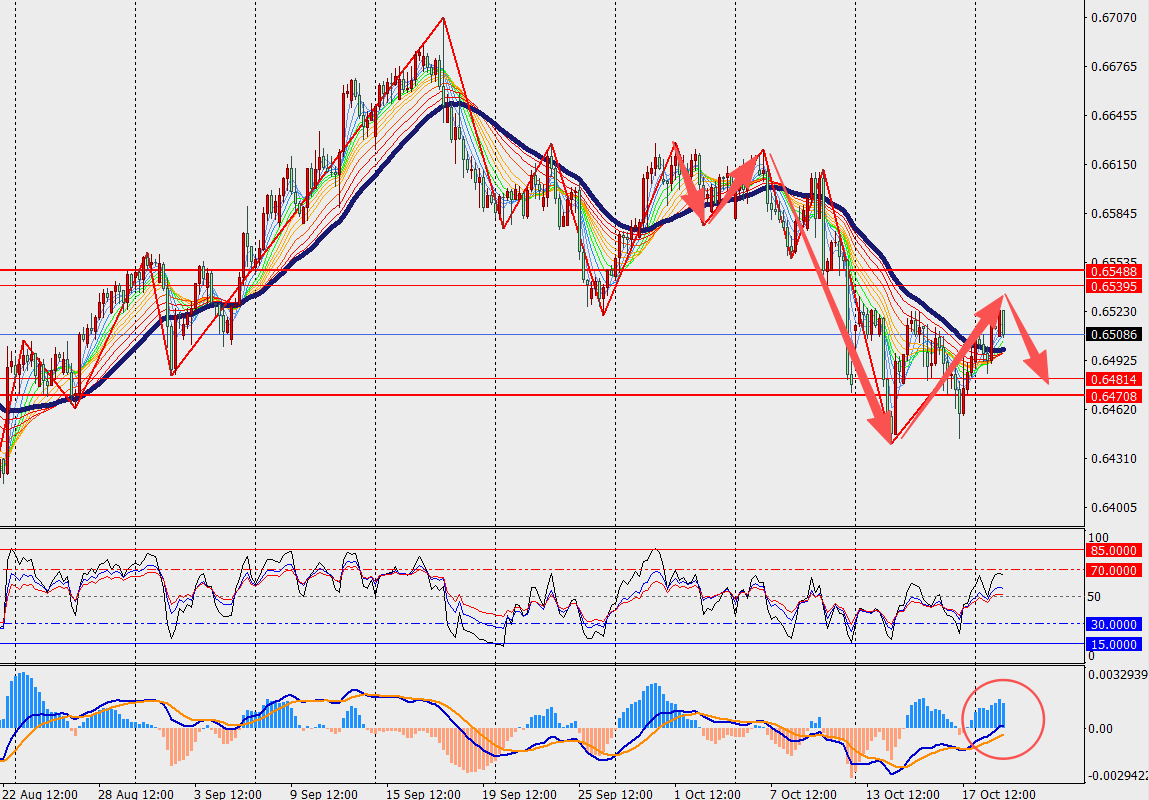Image resolution: width=1149 pixels, height=800 pixels.
Task: Click the 1 Oct 12:00 date label
Action: [x=707, y=794]
